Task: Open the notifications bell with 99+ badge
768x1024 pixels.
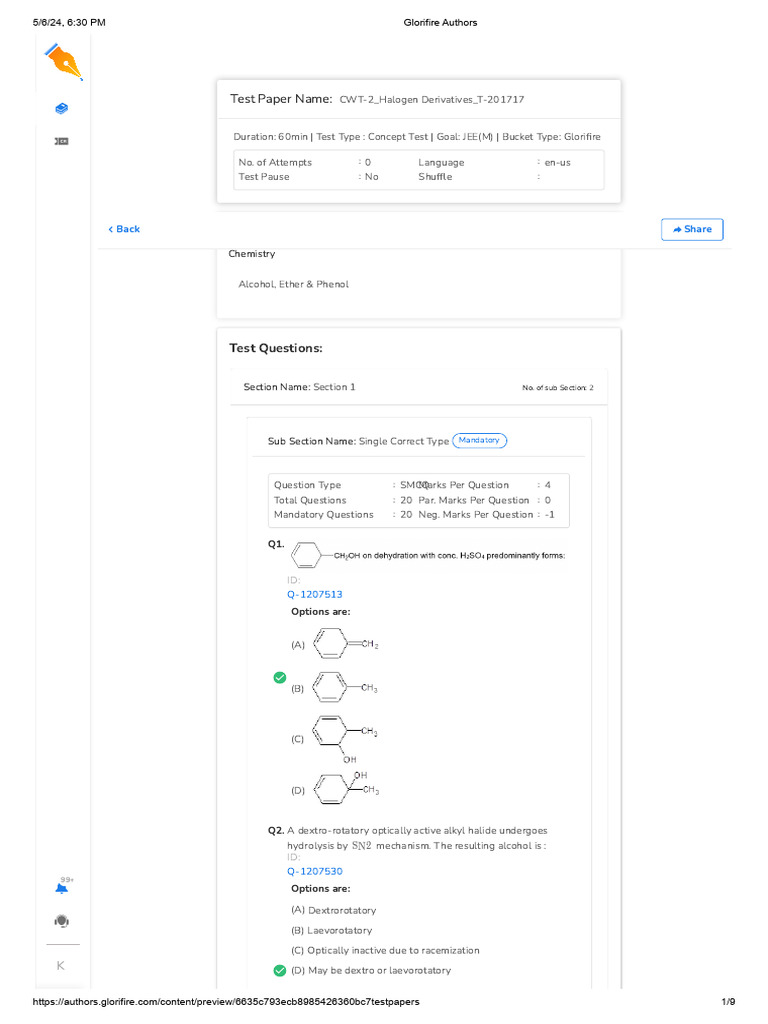Action: pyautogui.click(x=63, y=887)
